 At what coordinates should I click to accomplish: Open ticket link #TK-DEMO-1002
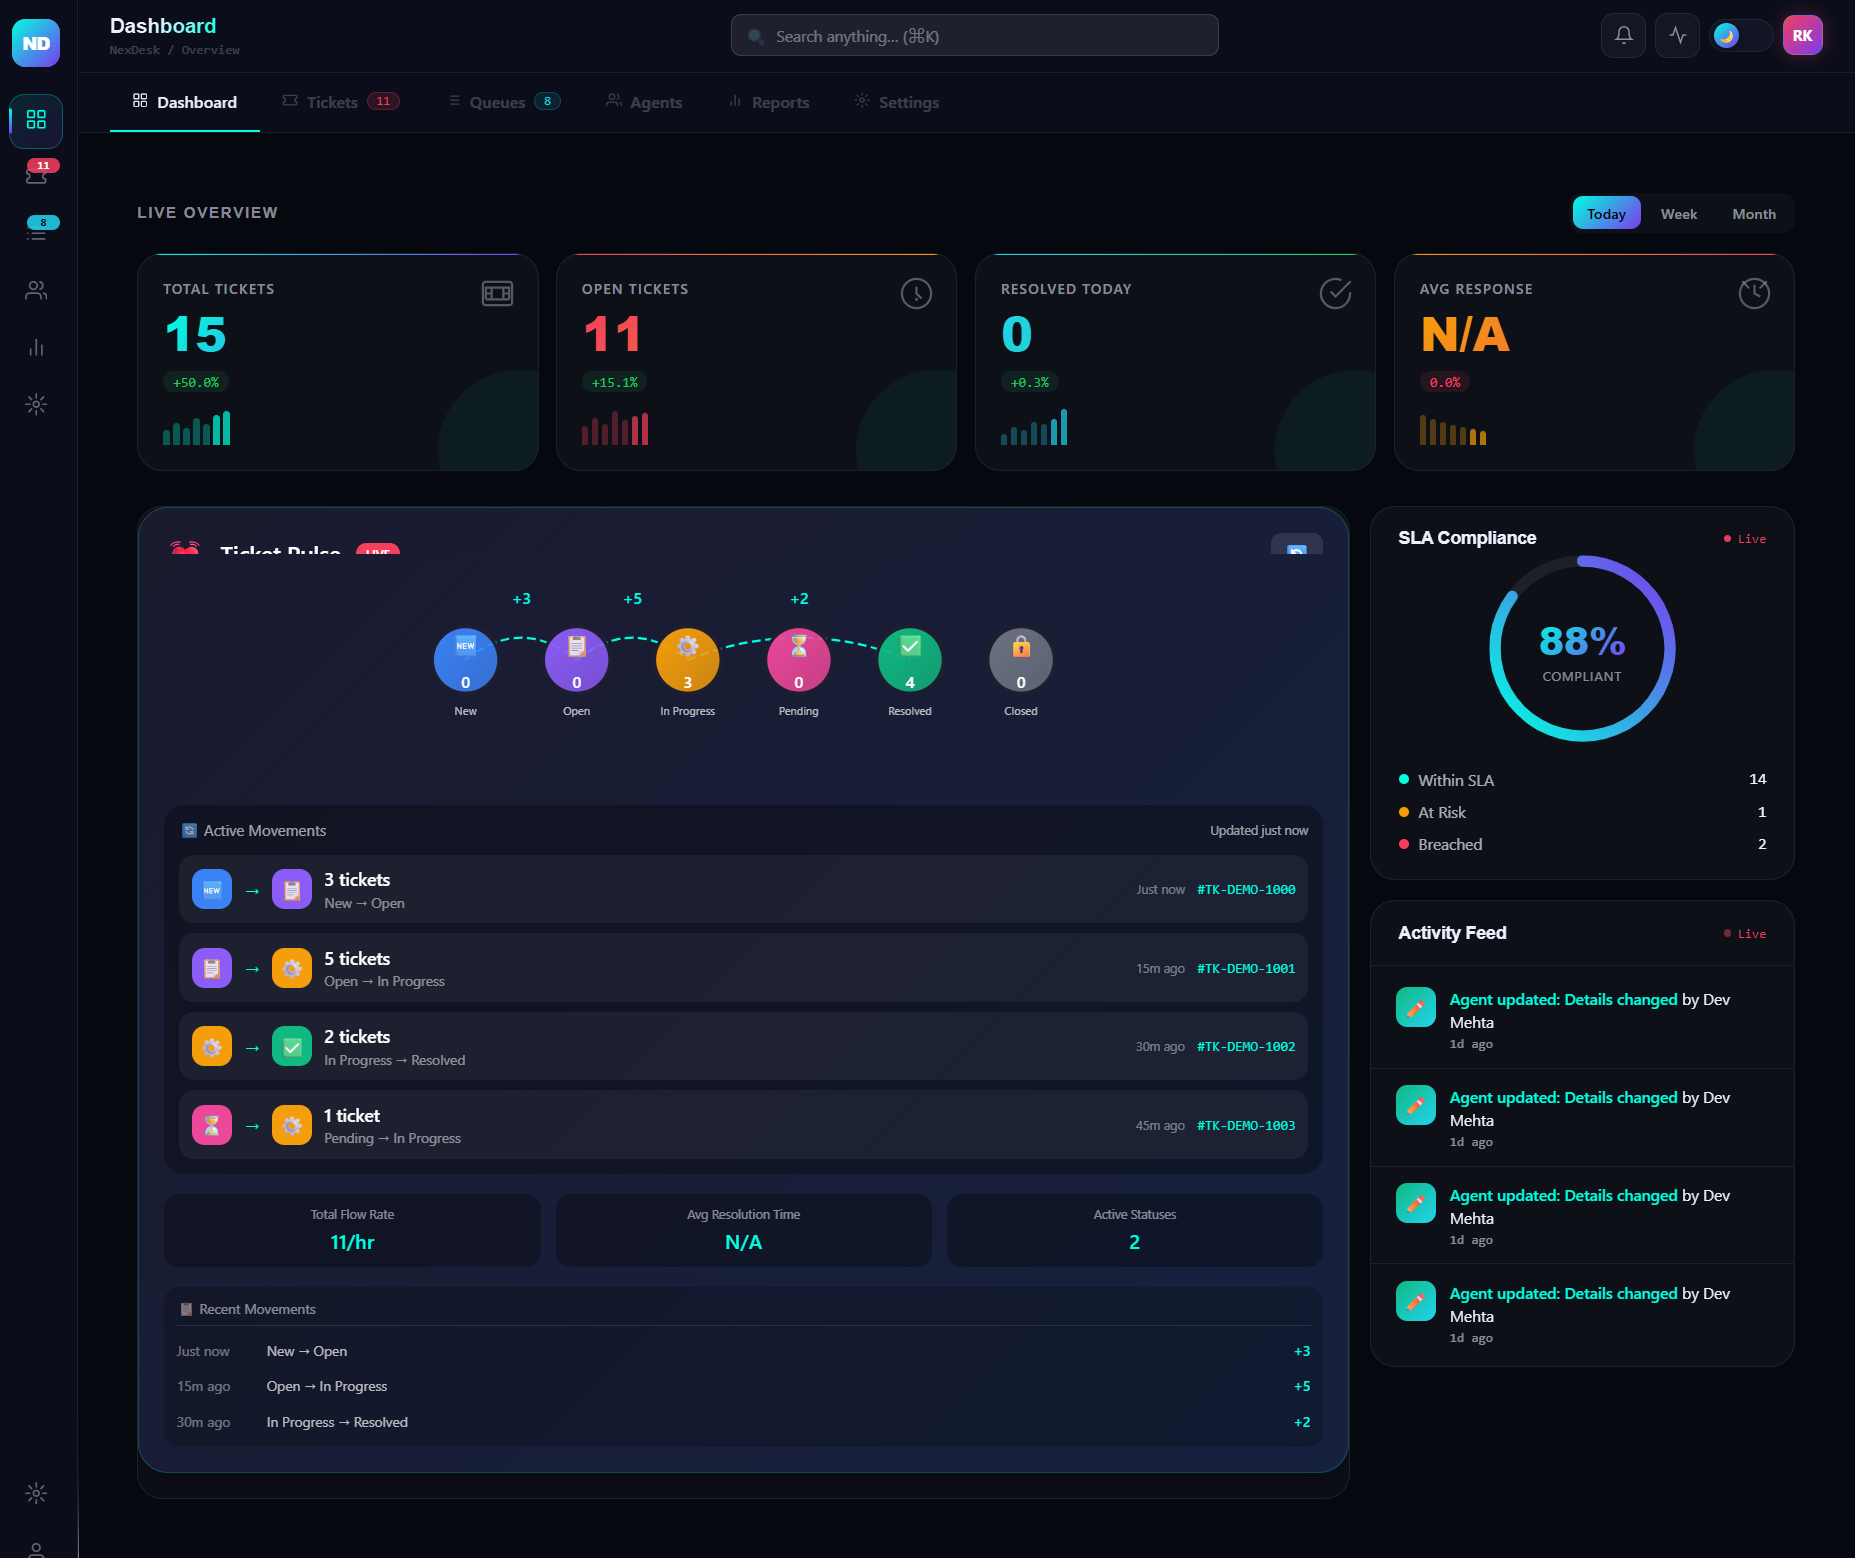[1245, 1047]
